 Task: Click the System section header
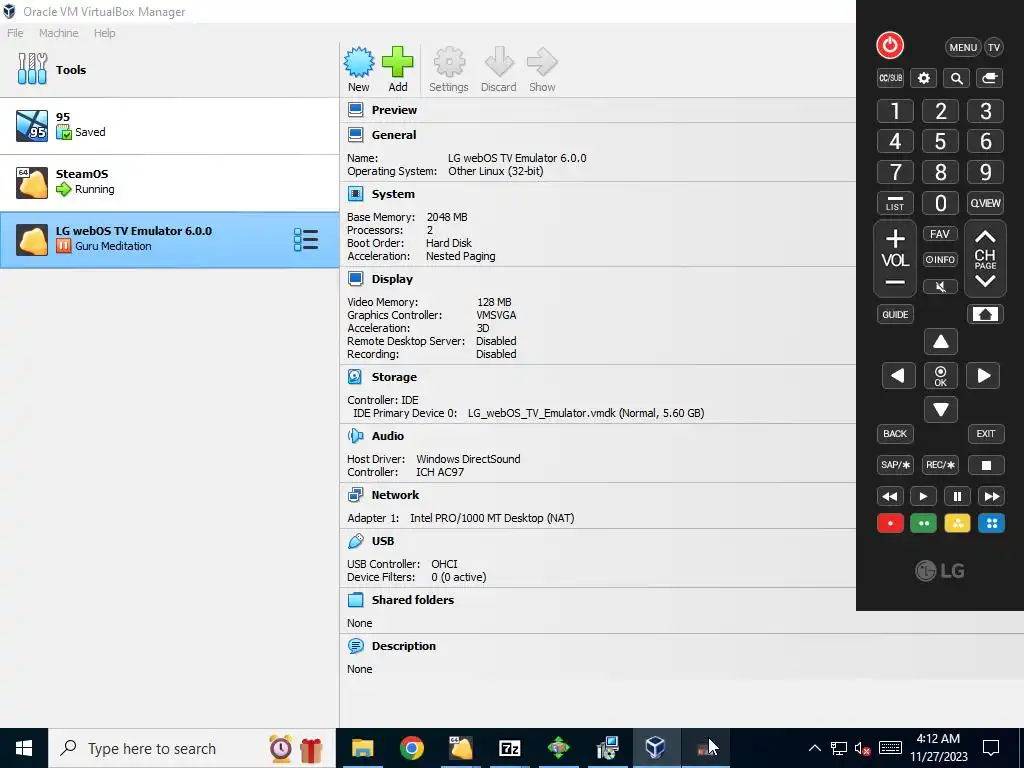393,194
